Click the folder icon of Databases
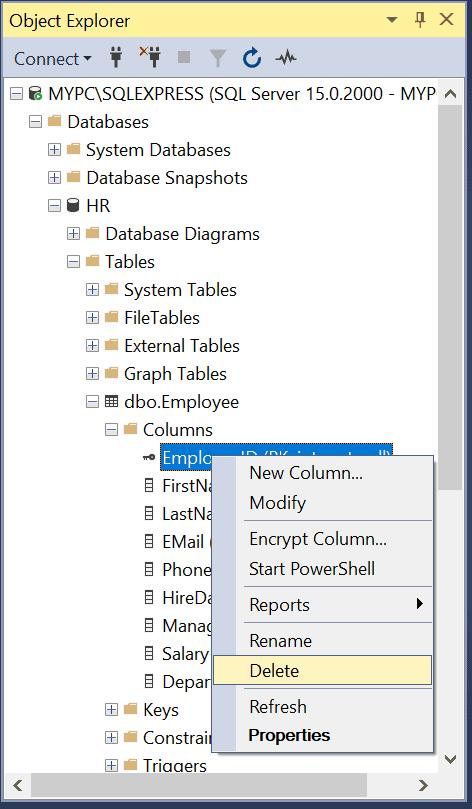This screenshot has height=809, width=472. (55, 121)
